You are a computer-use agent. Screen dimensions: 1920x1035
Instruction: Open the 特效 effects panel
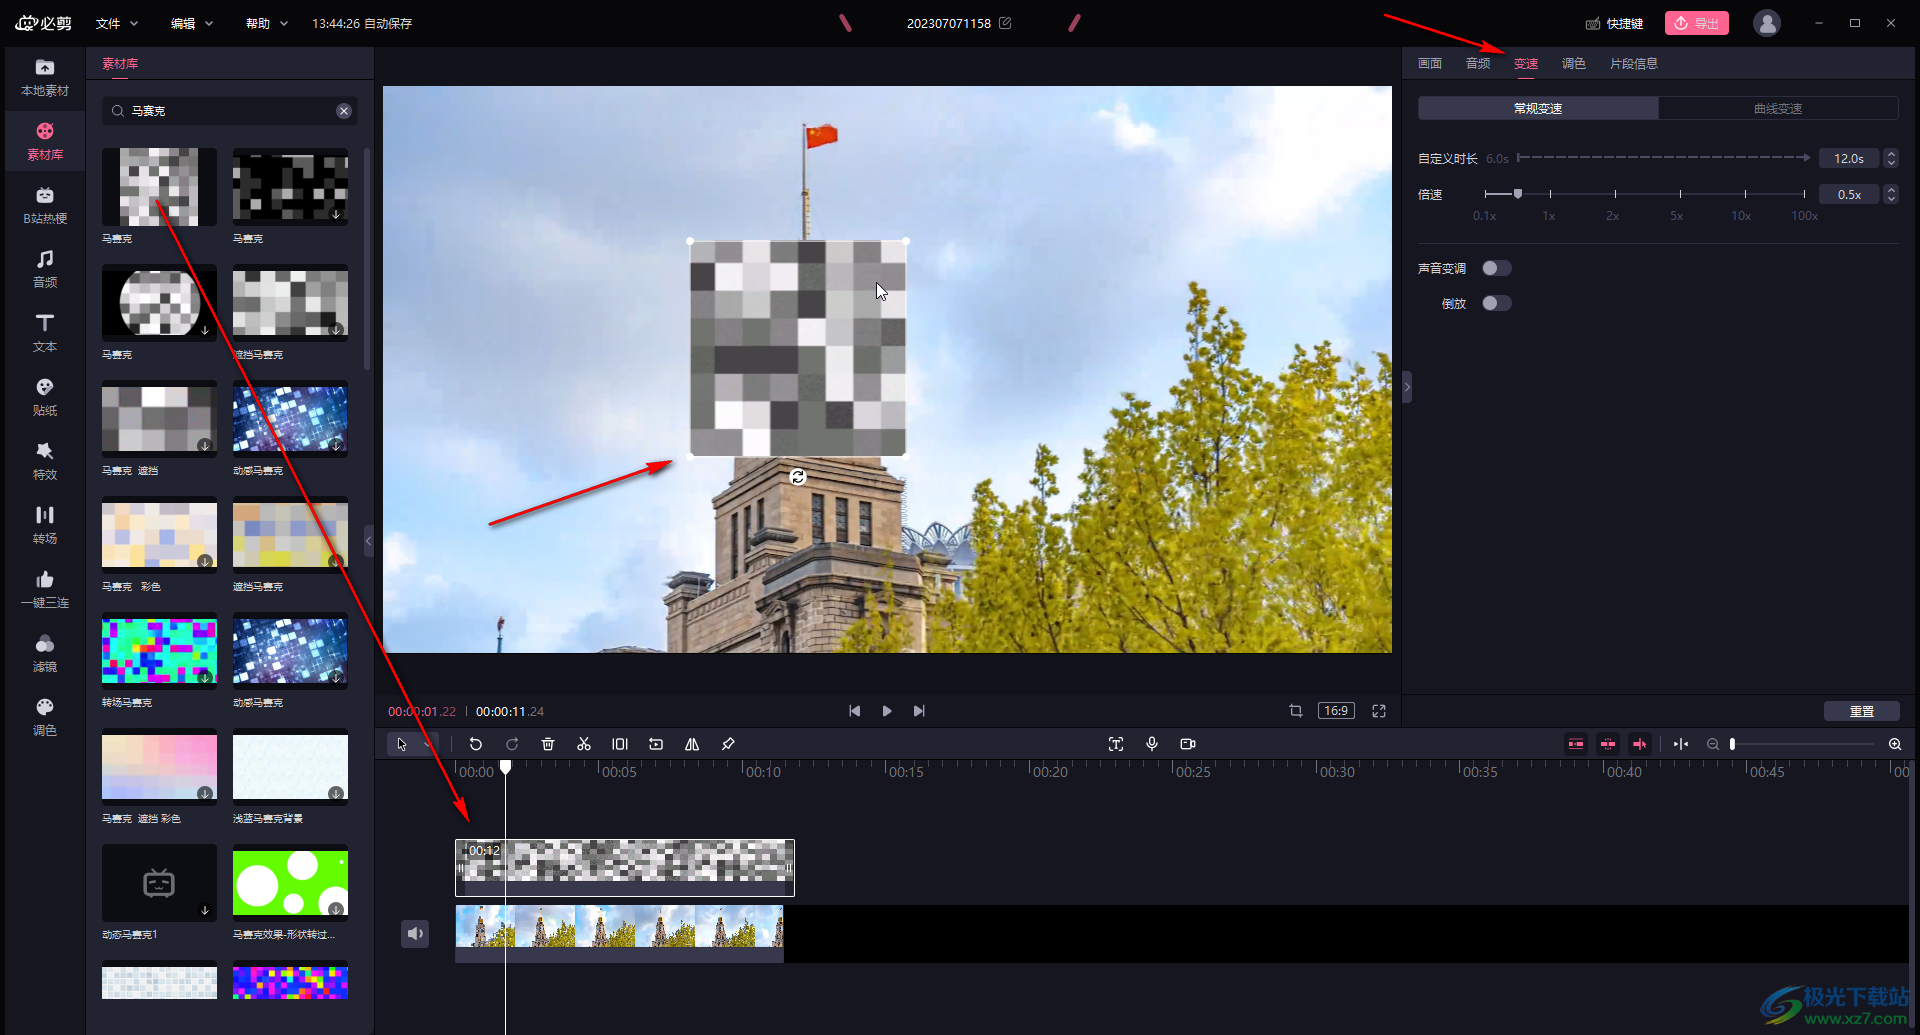coord(45,462)
